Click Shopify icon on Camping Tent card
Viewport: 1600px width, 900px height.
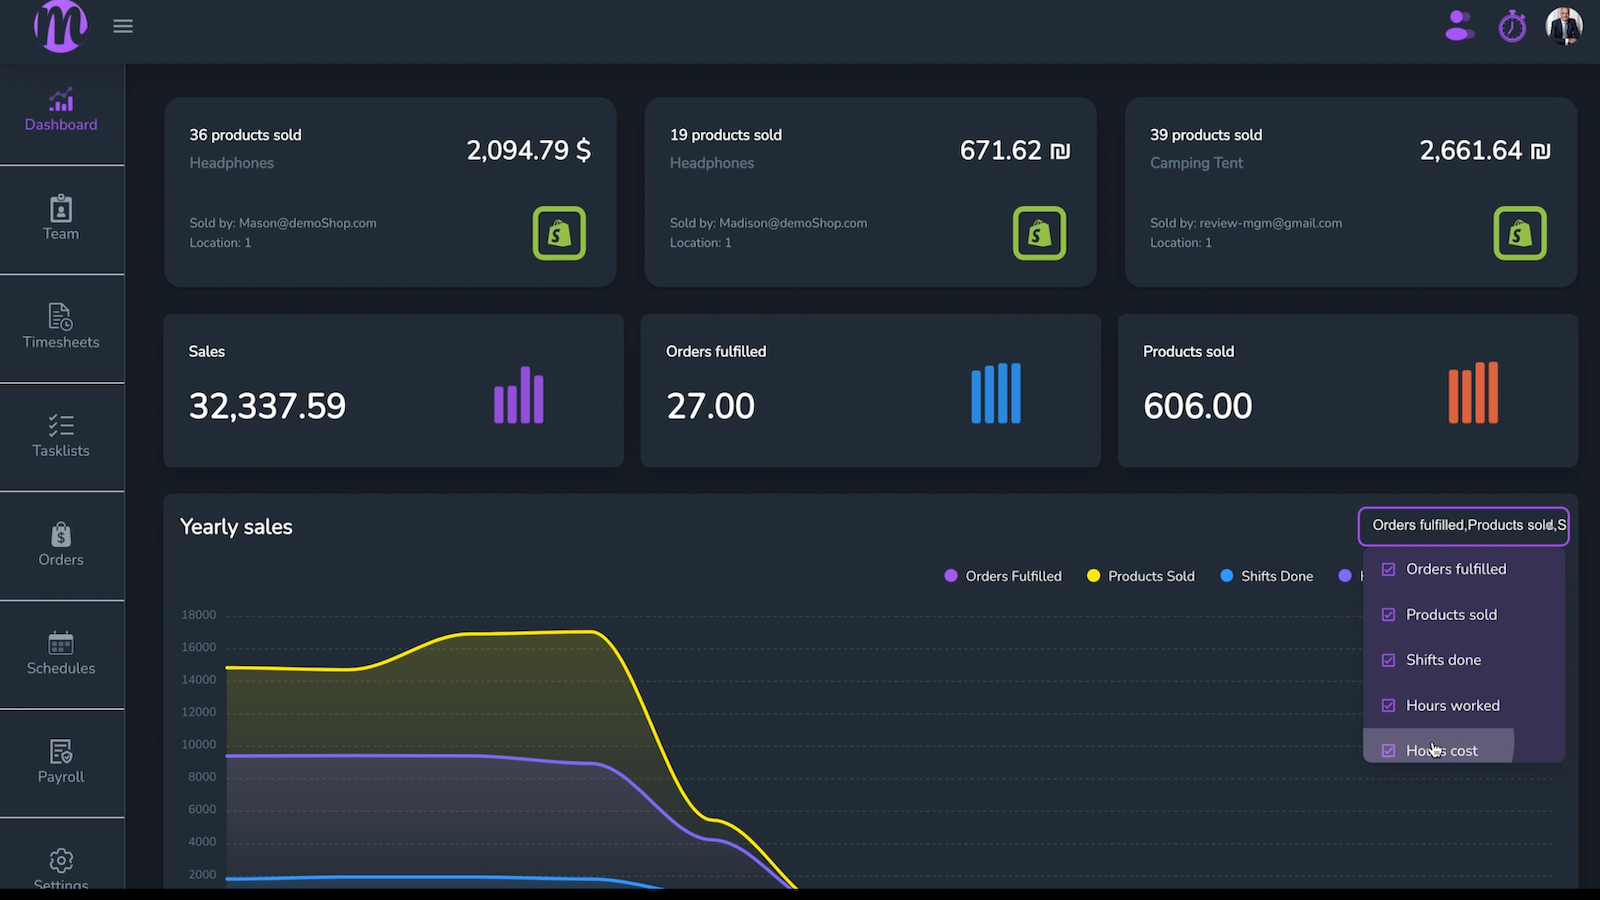(1520, 233)
